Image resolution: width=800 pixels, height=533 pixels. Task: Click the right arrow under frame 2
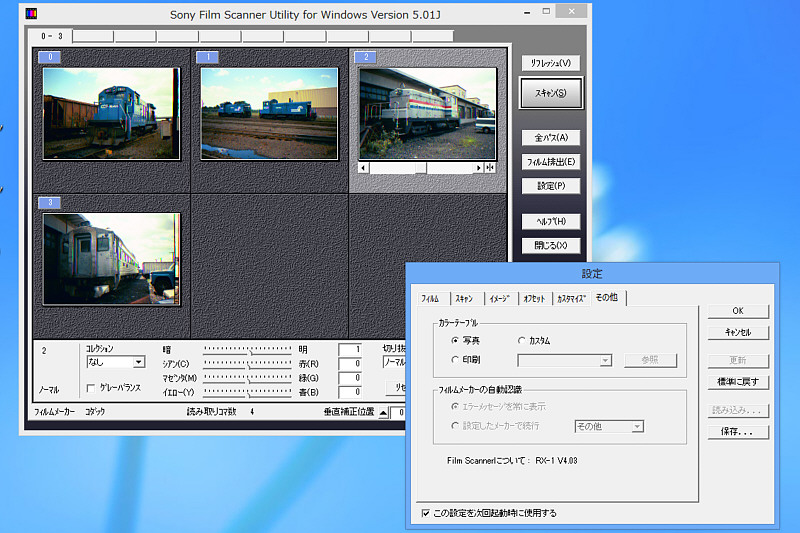pos(479,168)
